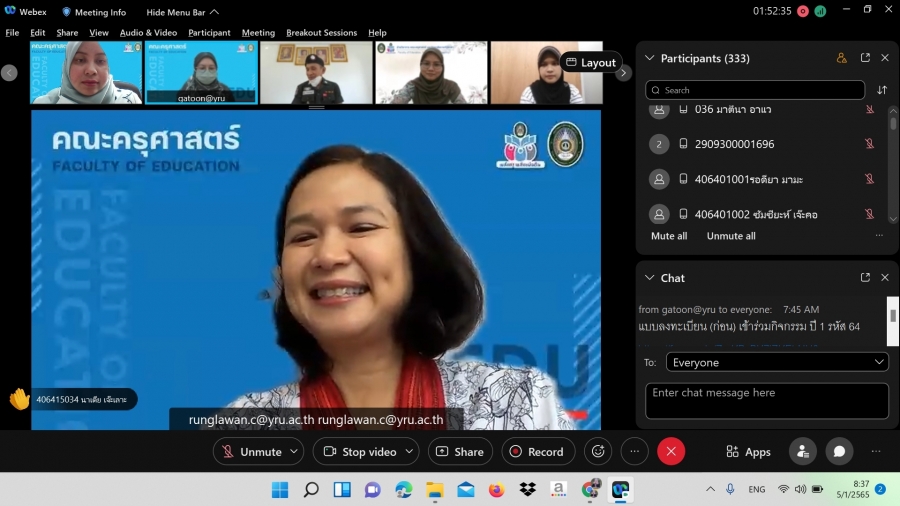Toggle the Chat panel bubble icon
This screenshot has width=900, height=506.
[839, 451]
